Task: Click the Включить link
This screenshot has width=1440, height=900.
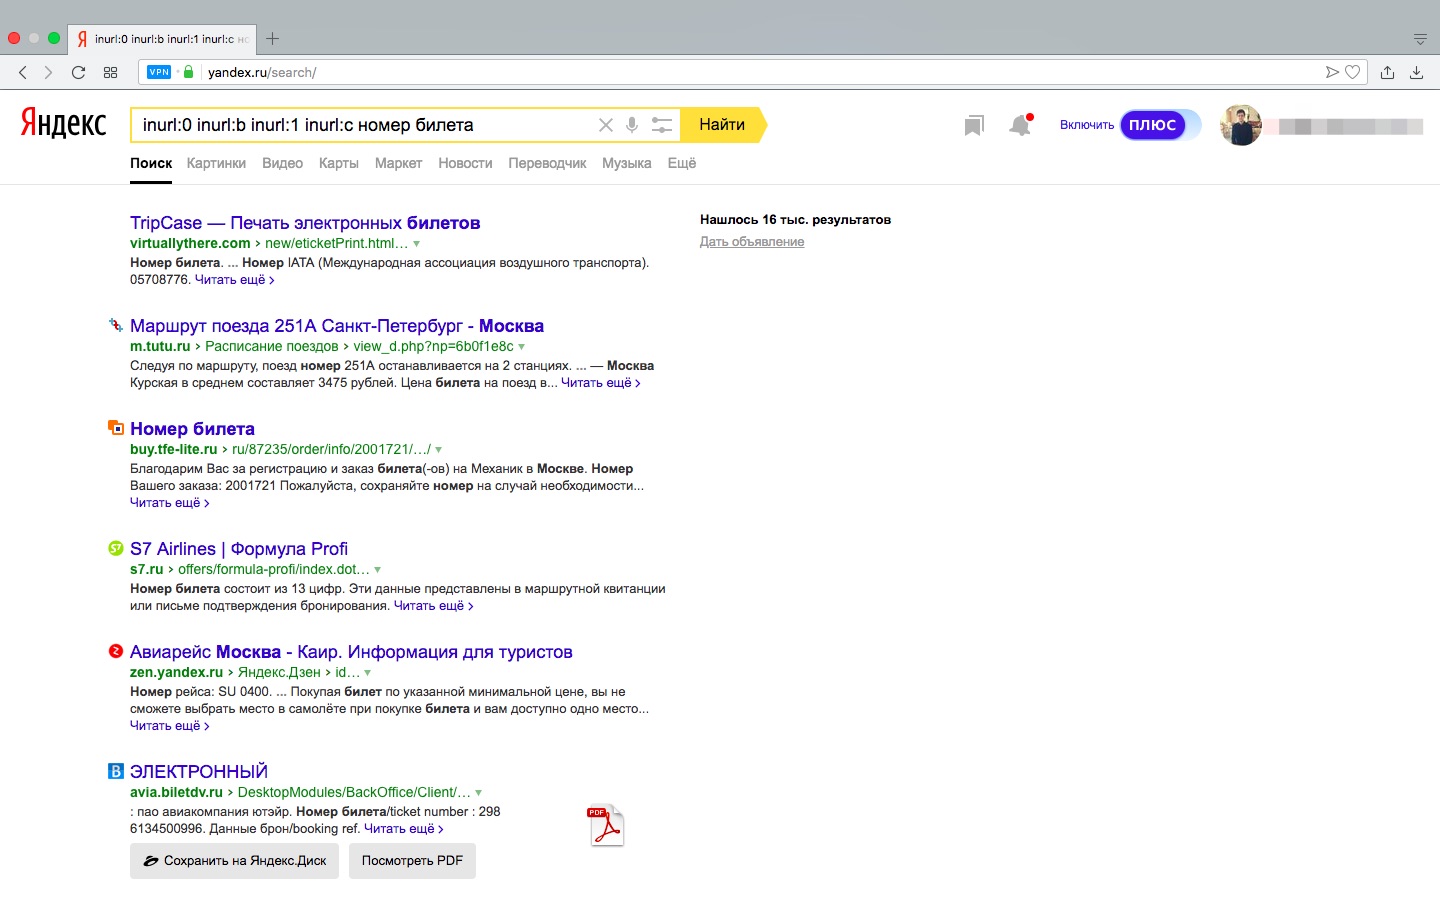Action: coord(1087,125)
